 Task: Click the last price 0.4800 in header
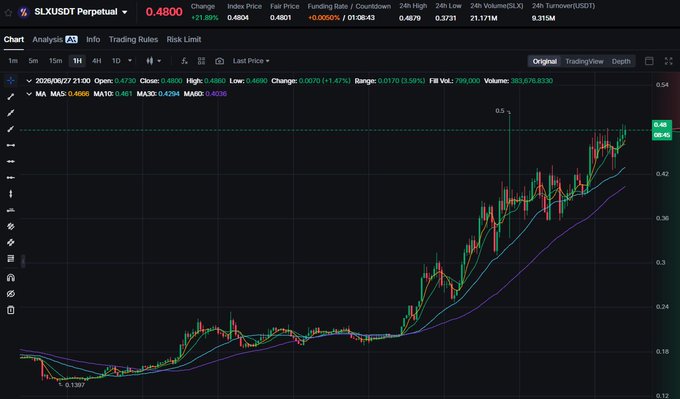pos(164,12)
